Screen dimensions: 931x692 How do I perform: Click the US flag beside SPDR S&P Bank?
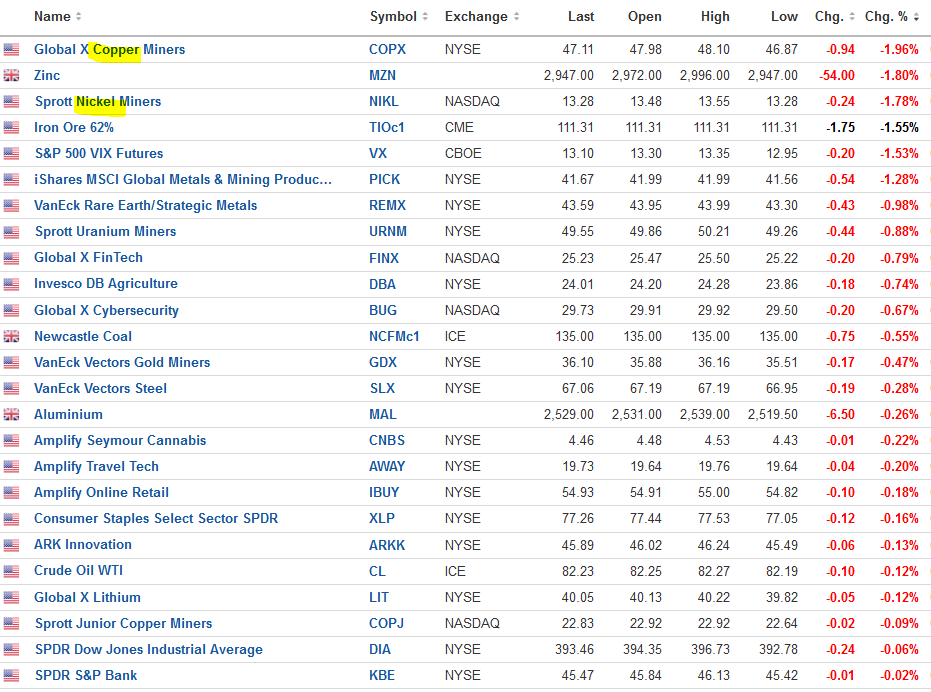coord(11,675)
